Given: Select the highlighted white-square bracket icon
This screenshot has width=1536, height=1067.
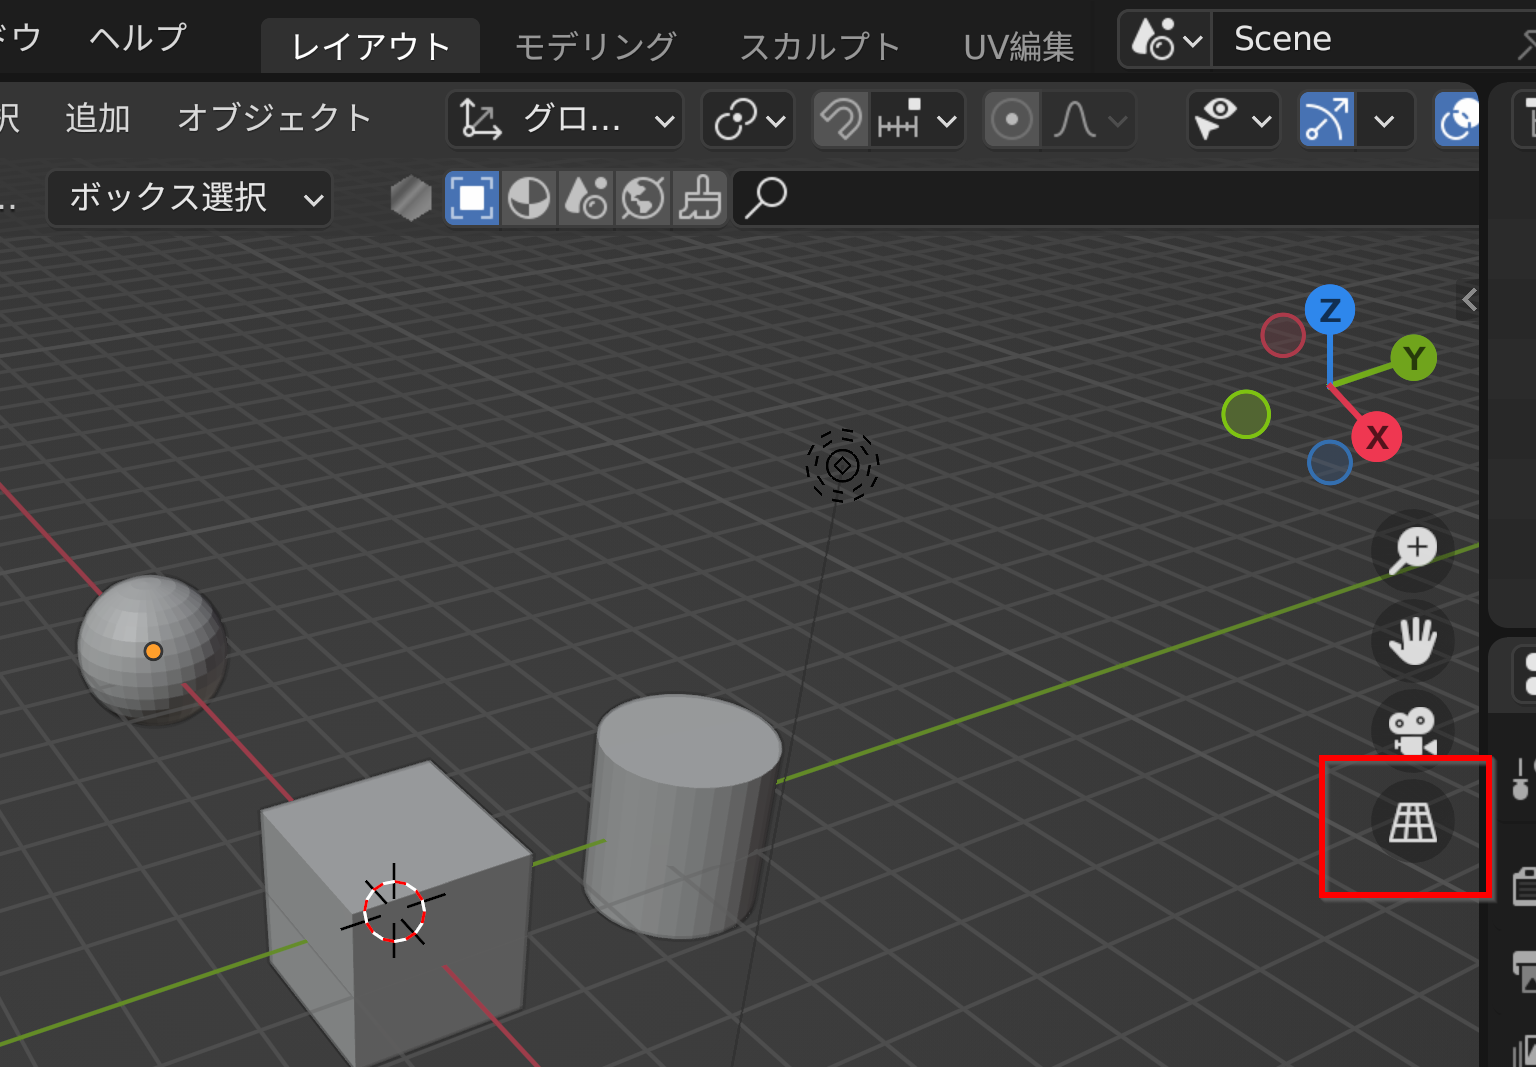Looking at the screenshot, I should 472,198.
